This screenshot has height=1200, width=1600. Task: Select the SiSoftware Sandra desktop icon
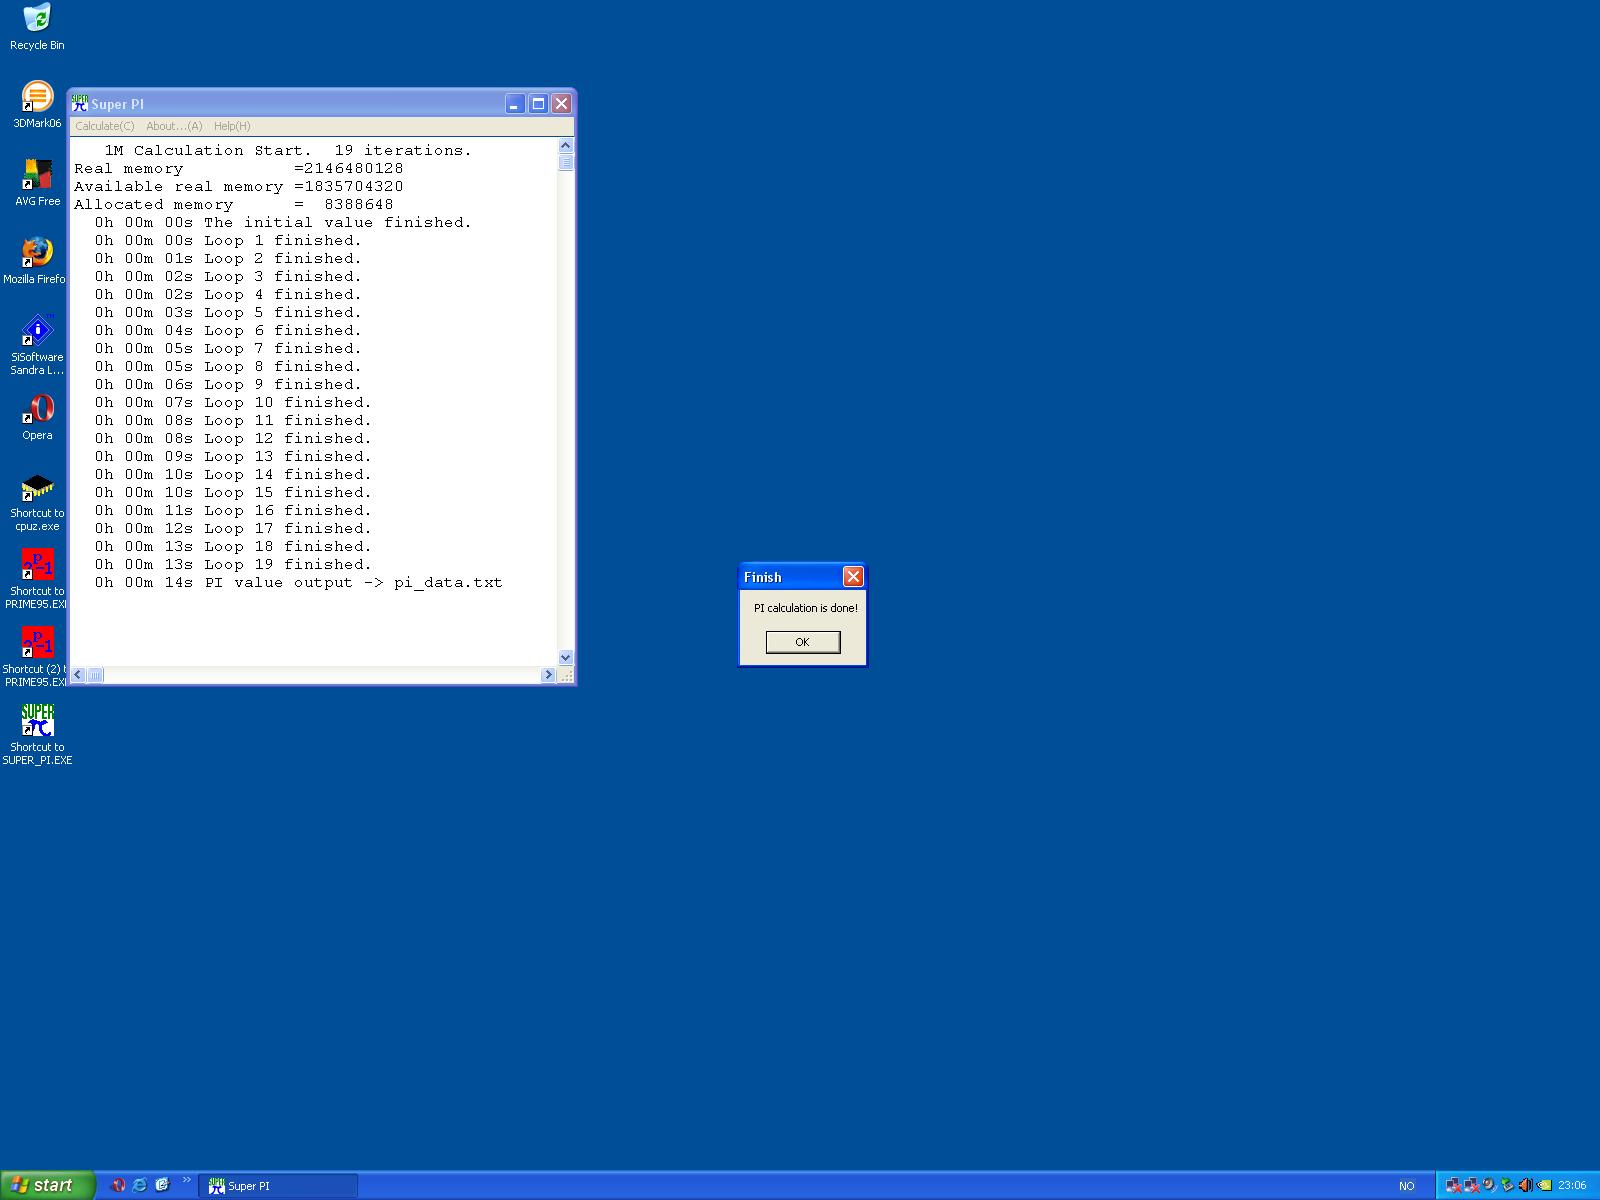(x=37, y=345)
